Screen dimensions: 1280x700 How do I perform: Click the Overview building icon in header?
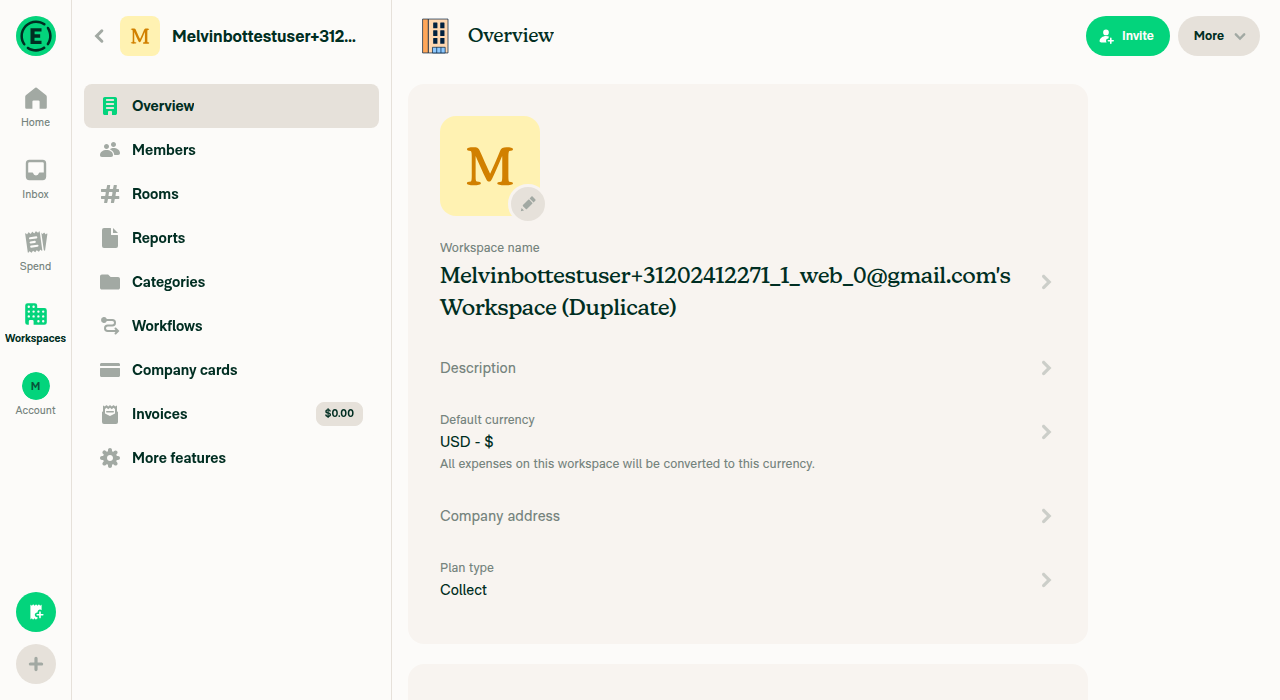435,36
